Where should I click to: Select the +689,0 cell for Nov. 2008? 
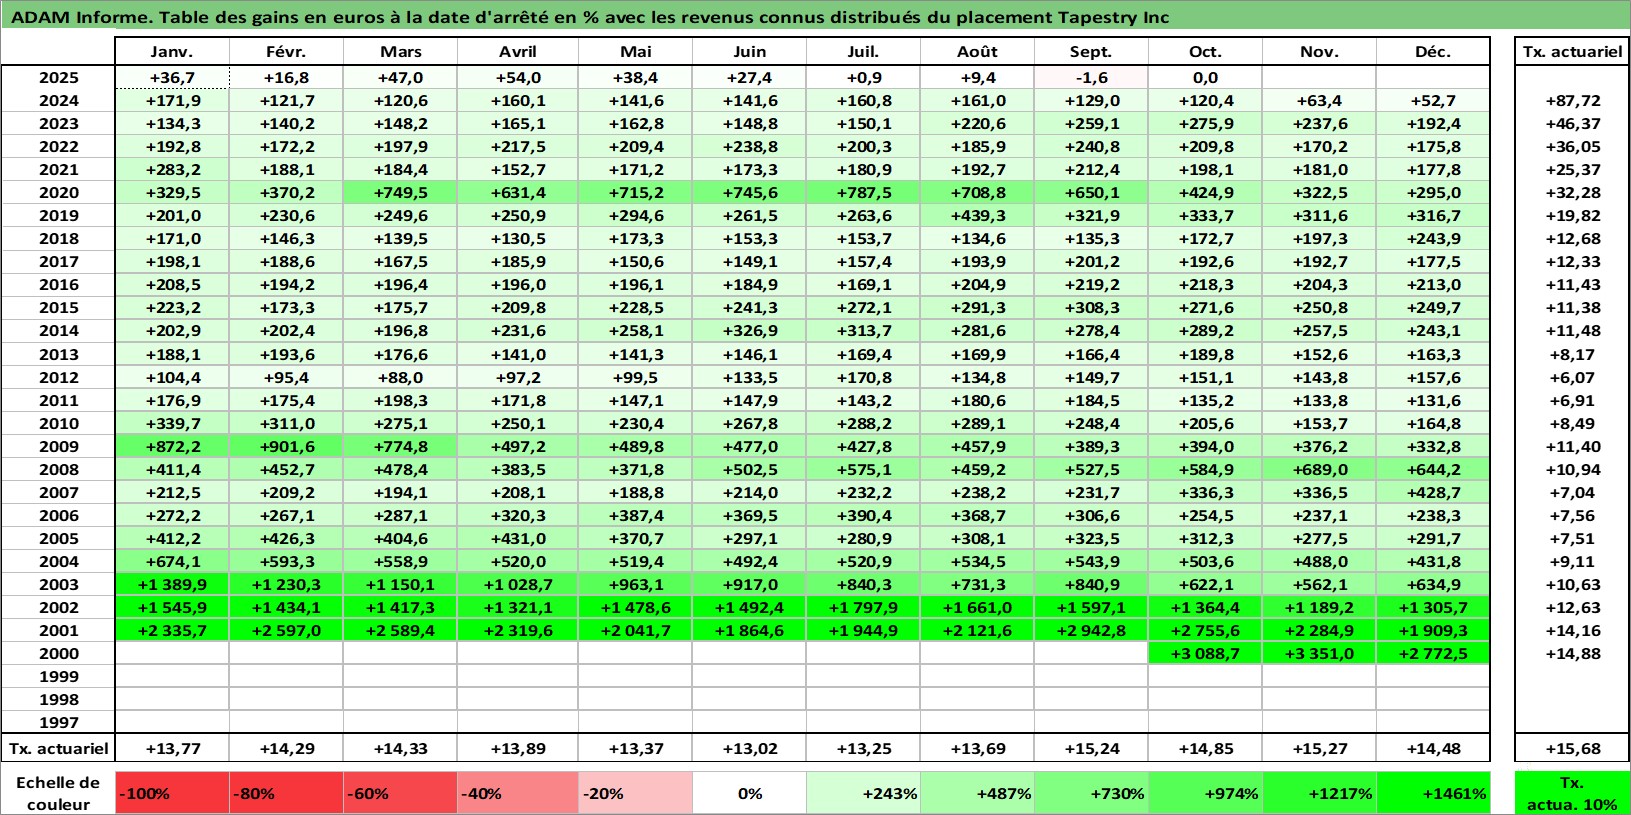pyautogui.click(x=1319, y=470)
